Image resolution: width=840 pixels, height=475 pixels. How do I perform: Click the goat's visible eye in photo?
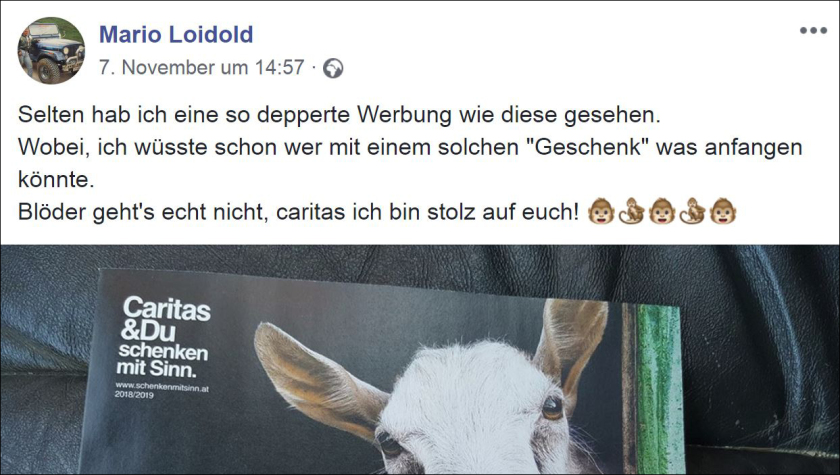click(552, 409)
